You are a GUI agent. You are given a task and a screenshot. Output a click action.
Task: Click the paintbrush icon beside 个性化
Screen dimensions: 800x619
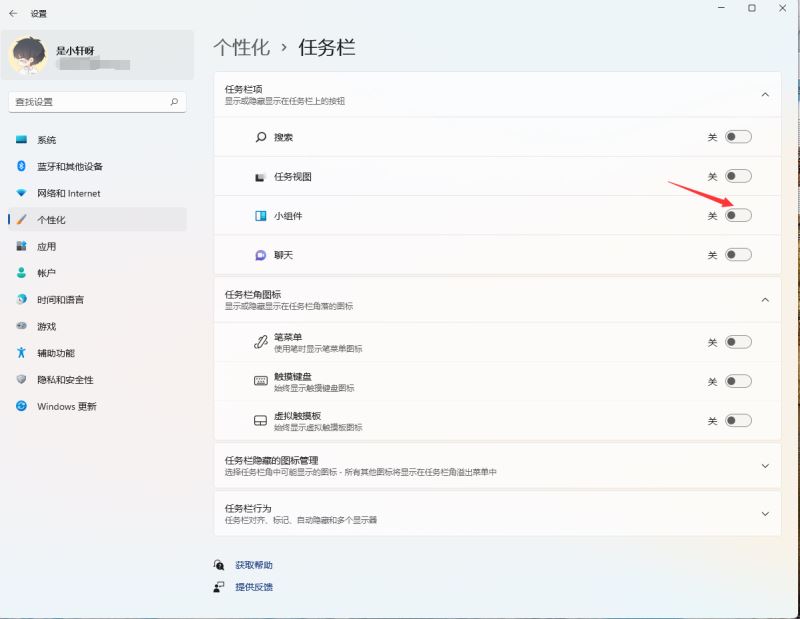[x=21, y=219]
